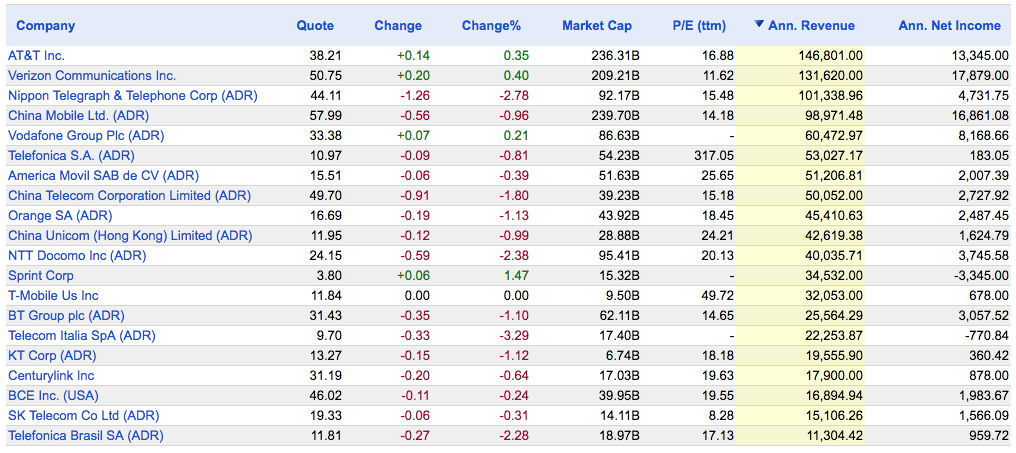Open Centurylink Inc company link

click(51, 376)
